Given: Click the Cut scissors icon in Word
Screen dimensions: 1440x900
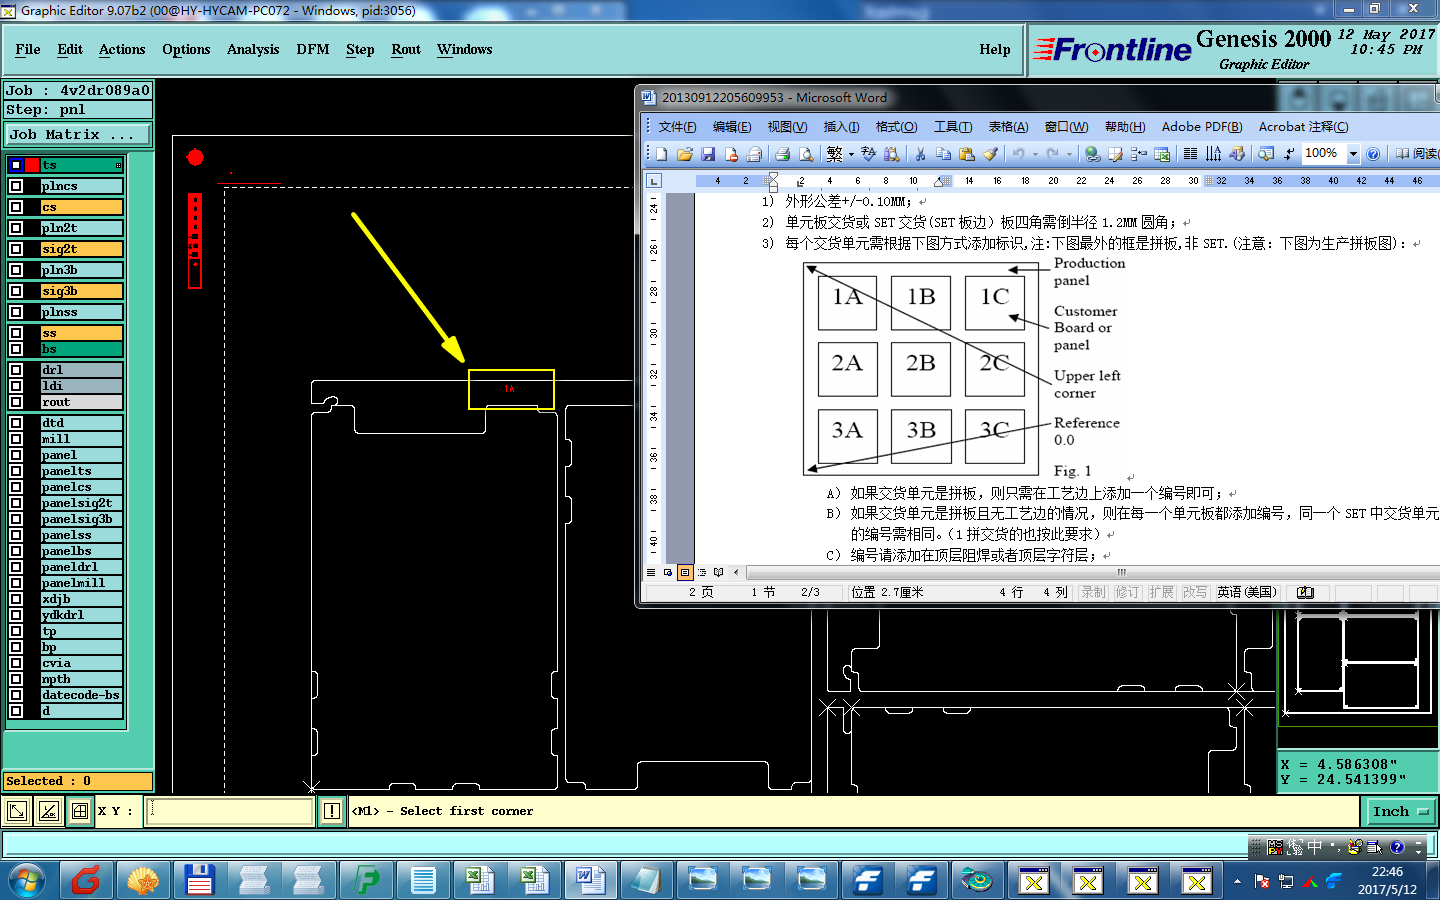Looking at the screenshot, I should (920, 154).
